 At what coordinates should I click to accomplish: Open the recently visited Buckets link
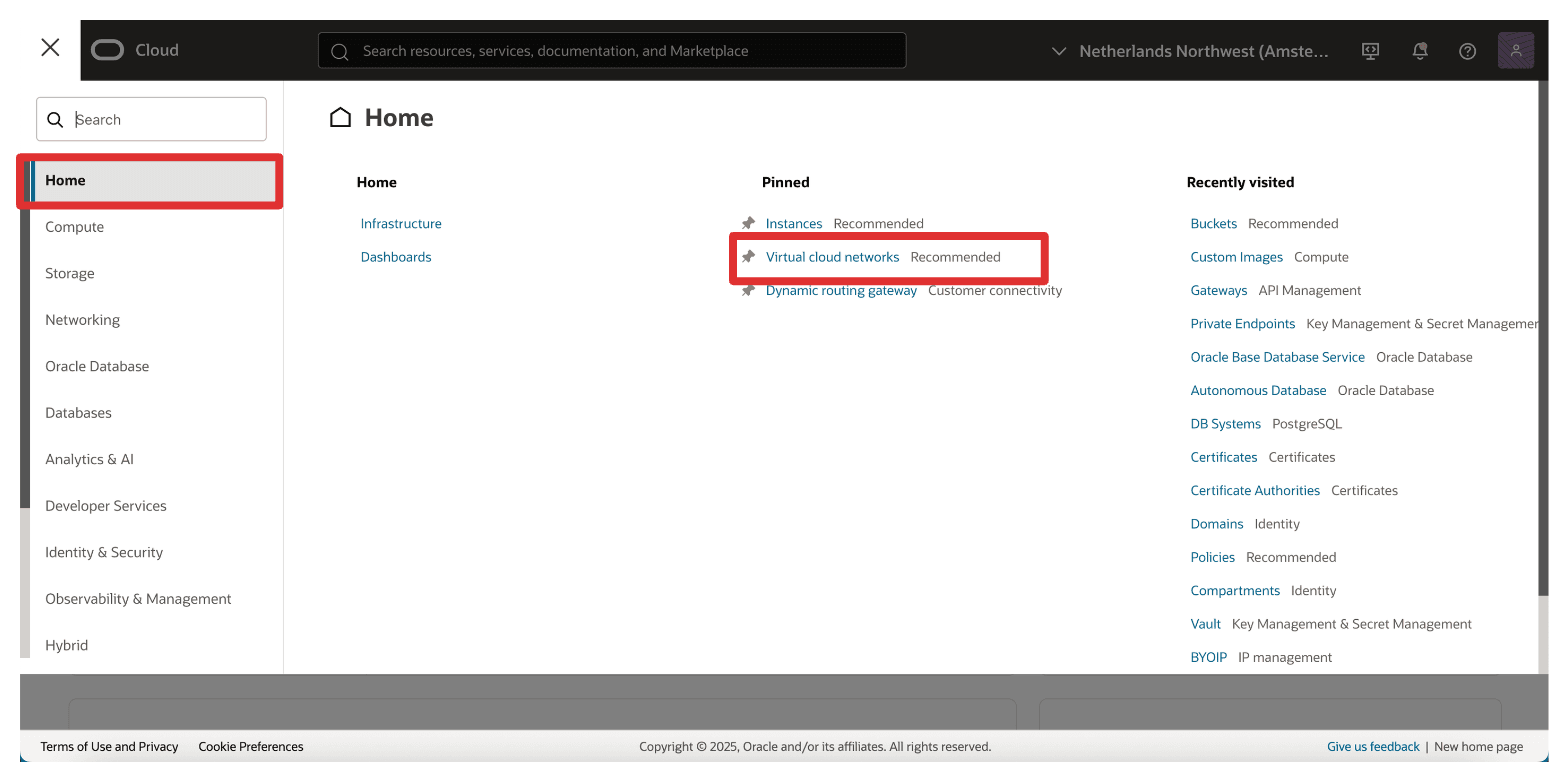click(x=1213, y=223)
